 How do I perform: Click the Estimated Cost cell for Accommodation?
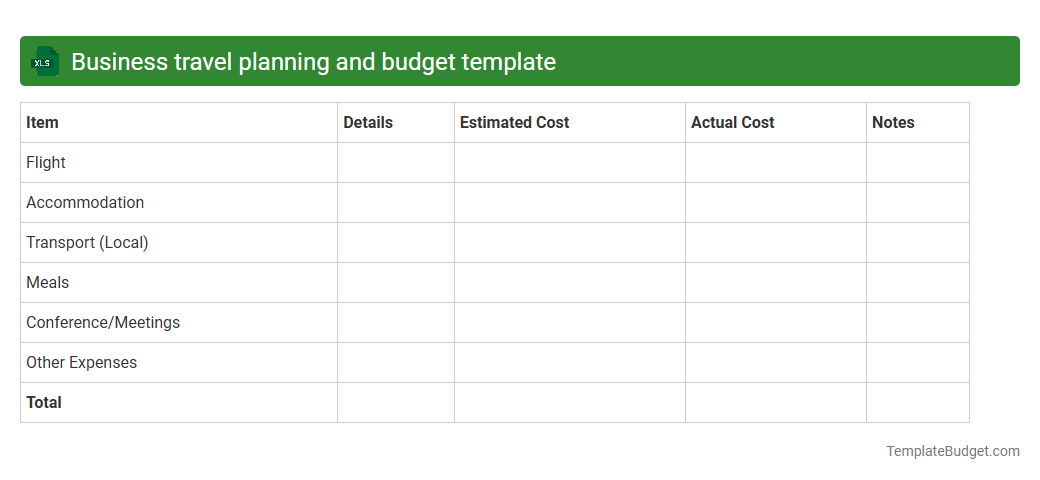[570, 202]
